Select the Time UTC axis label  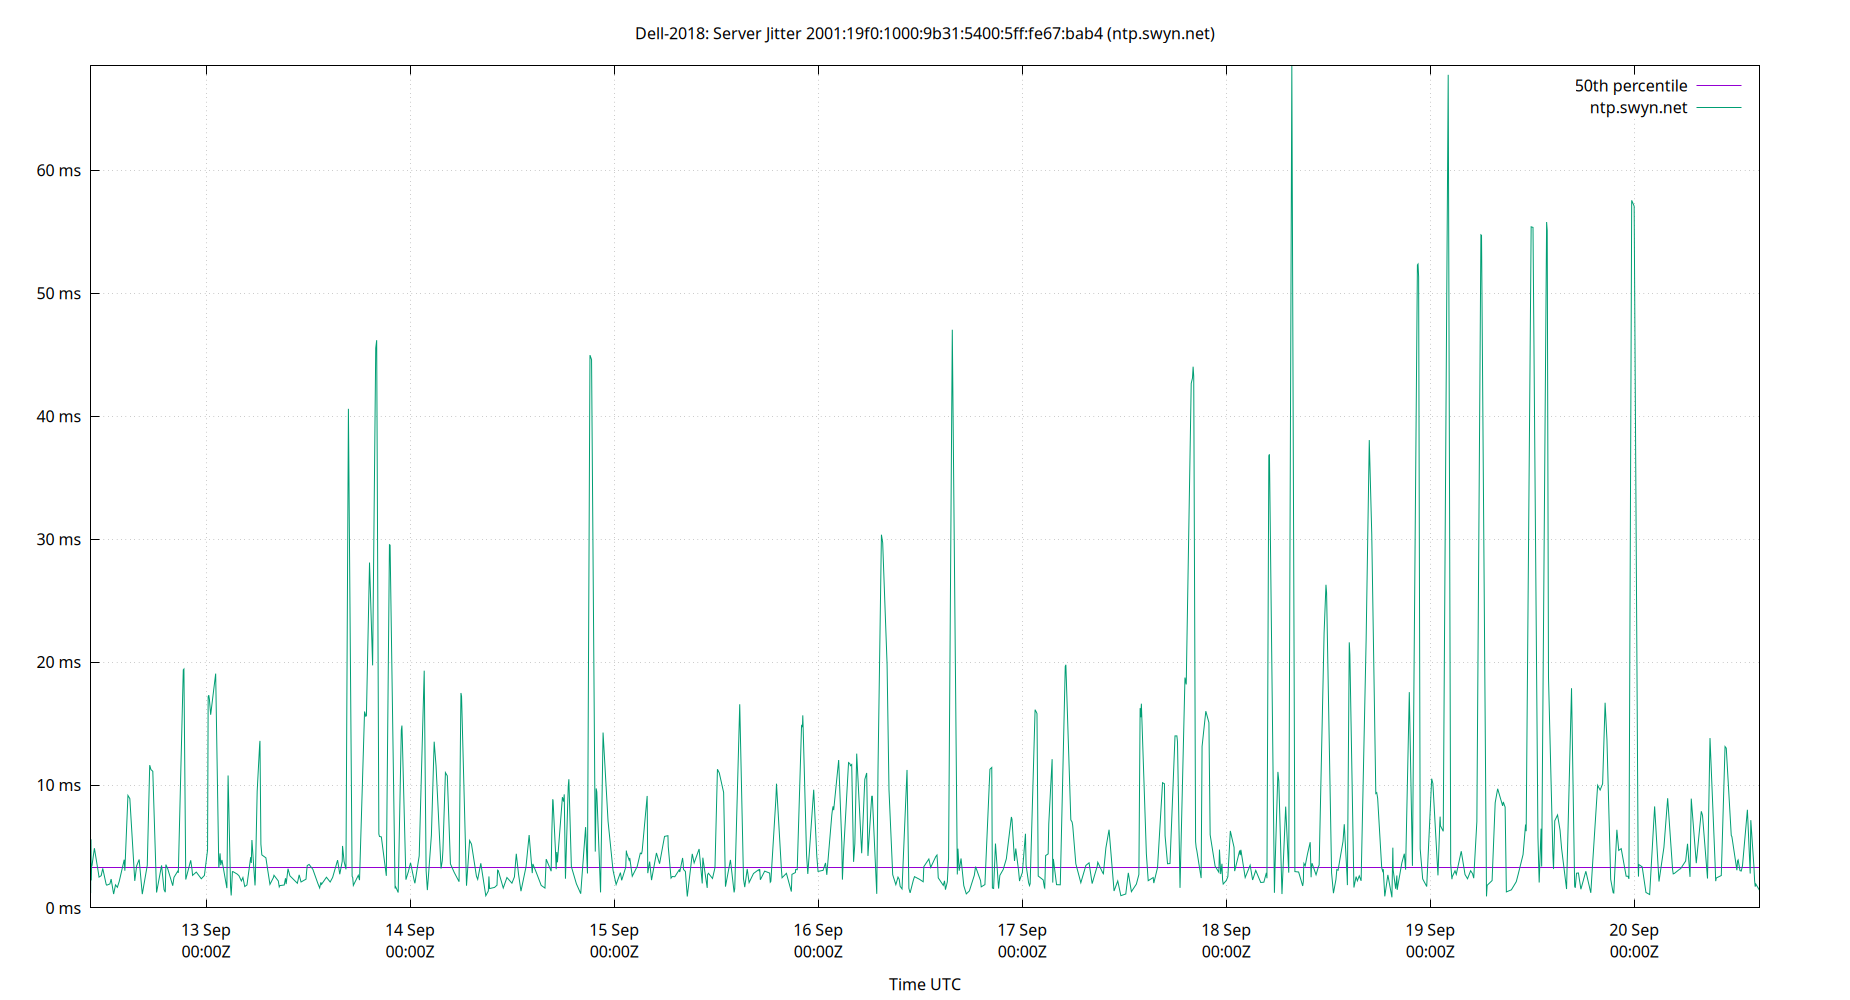pyautogui.click(x=924, y=984)
